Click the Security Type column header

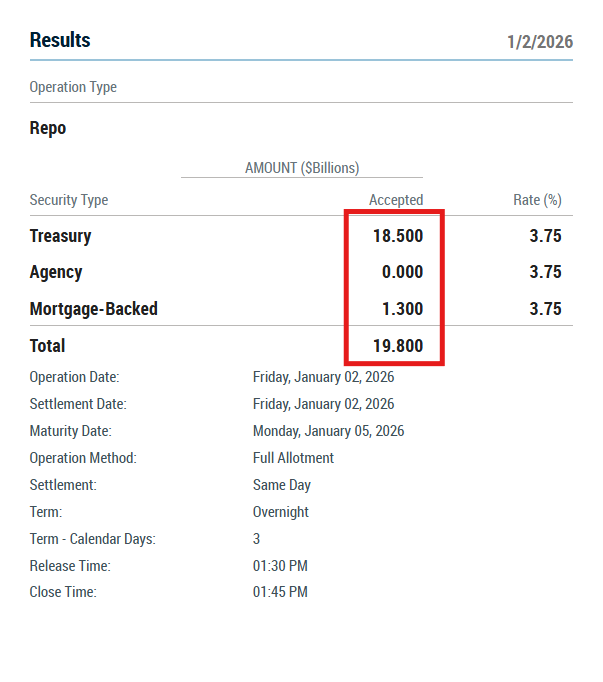click(x=69, y=200)
